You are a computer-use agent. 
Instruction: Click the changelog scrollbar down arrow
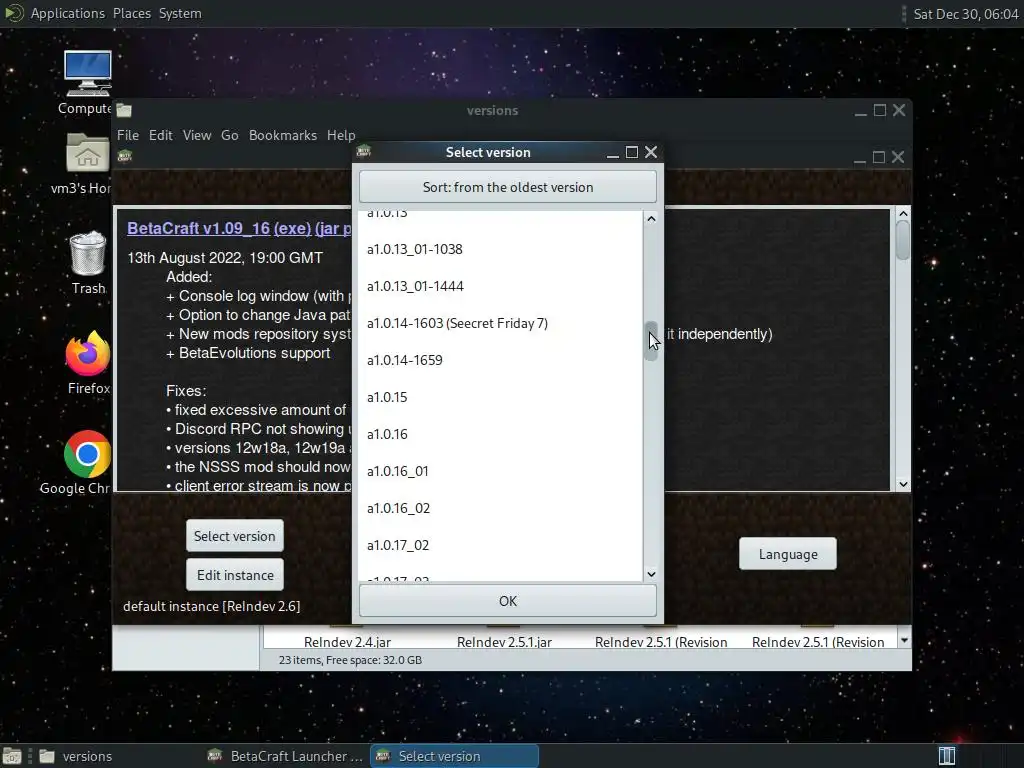click(903, 485)
